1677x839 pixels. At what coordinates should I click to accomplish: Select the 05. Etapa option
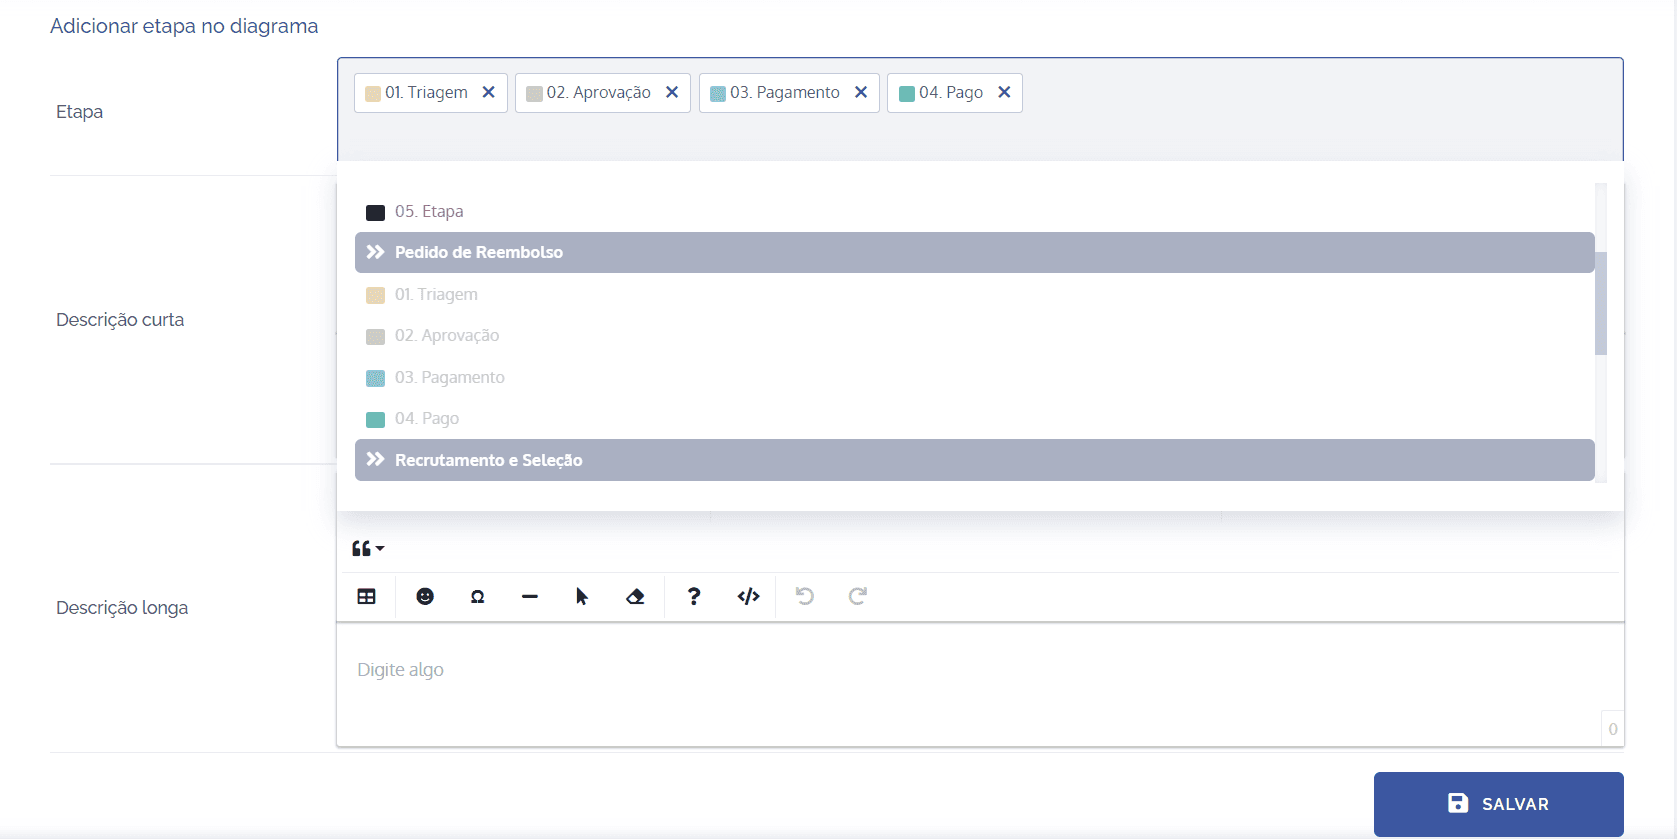(x=974, y=211)
